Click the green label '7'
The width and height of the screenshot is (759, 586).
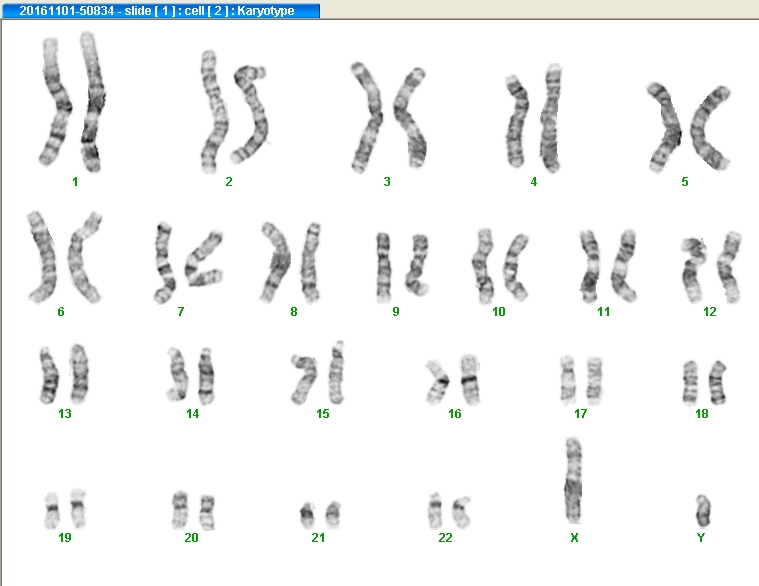[x=181, y=312]
